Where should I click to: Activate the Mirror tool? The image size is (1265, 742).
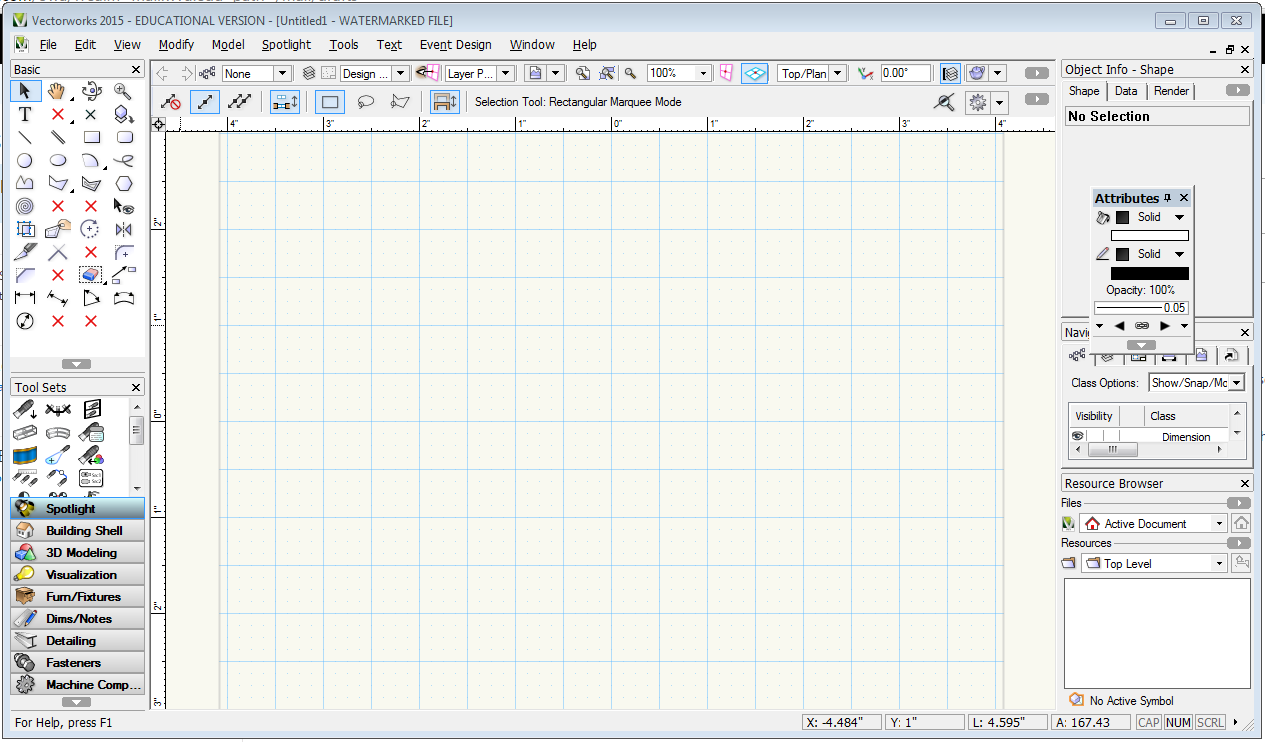pyautogui.click(x=124, y=229)
